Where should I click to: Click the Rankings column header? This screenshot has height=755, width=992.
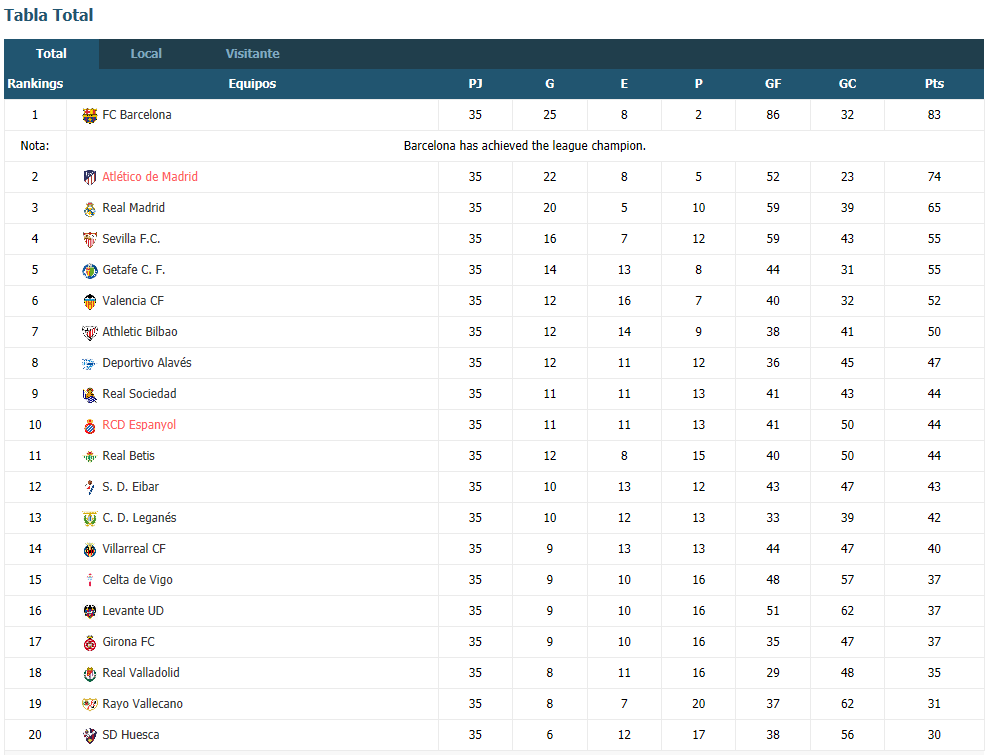(35, 84)
